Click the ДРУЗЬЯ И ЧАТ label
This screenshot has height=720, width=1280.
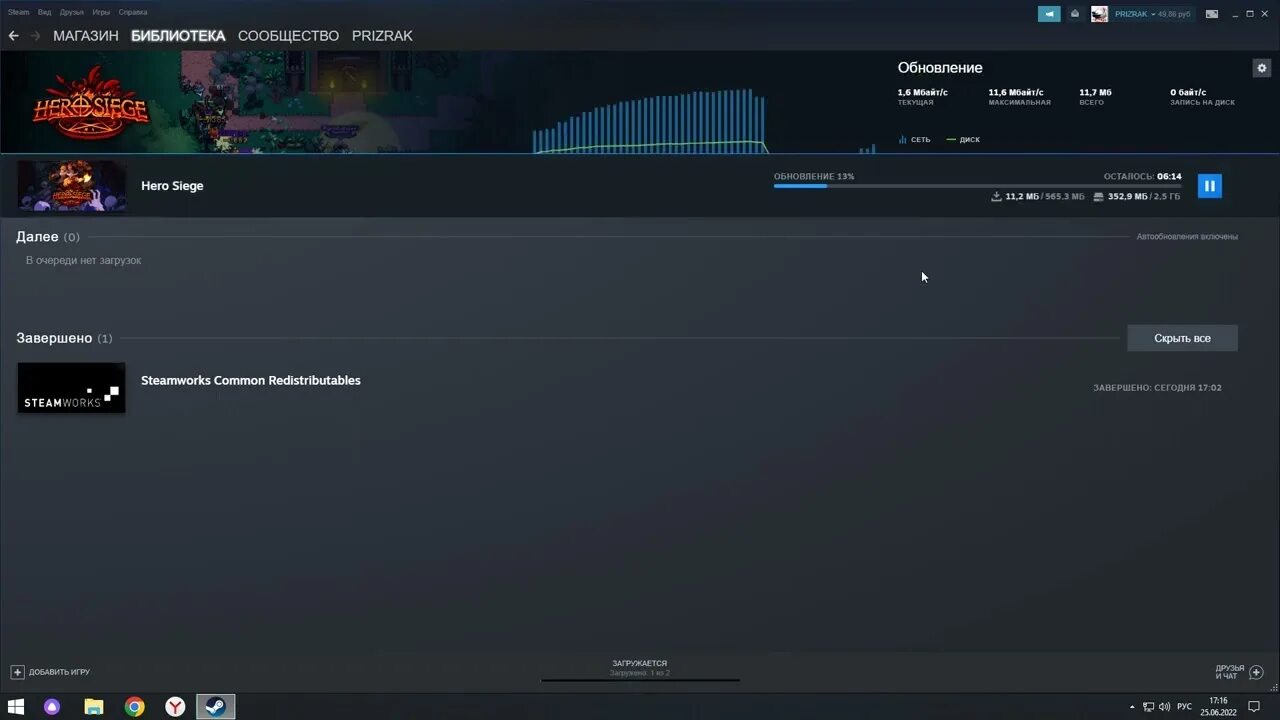(x=1230, y=672)
